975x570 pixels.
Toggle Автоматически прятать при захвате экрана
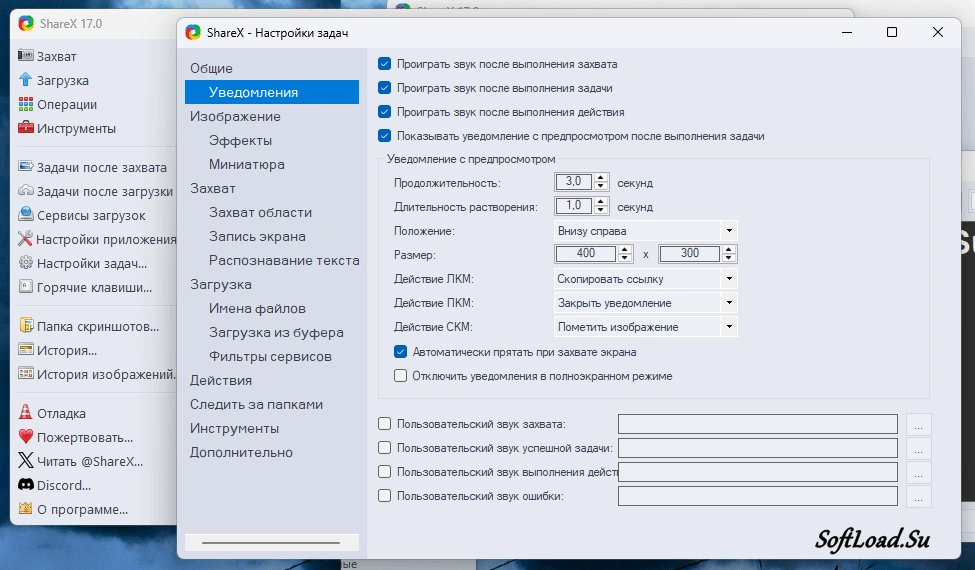400,352
